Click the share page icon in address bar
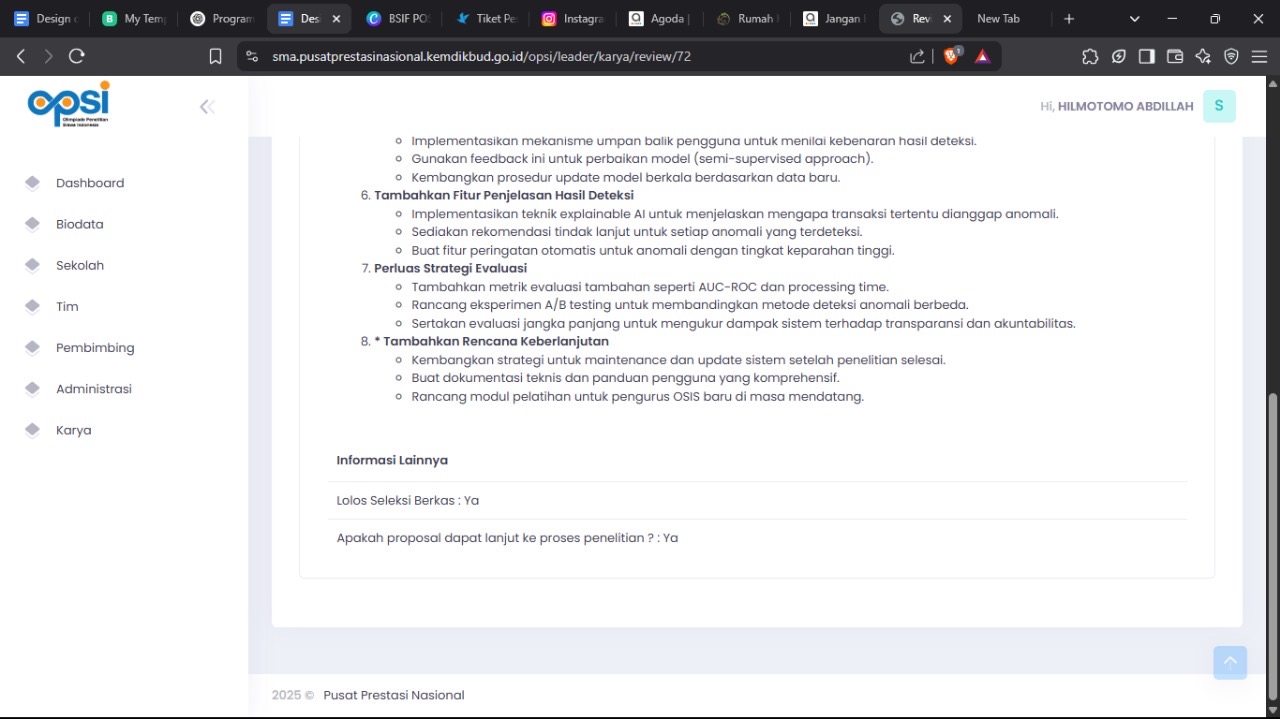Viewport: 1280px width, 719px height. (917, 57)
